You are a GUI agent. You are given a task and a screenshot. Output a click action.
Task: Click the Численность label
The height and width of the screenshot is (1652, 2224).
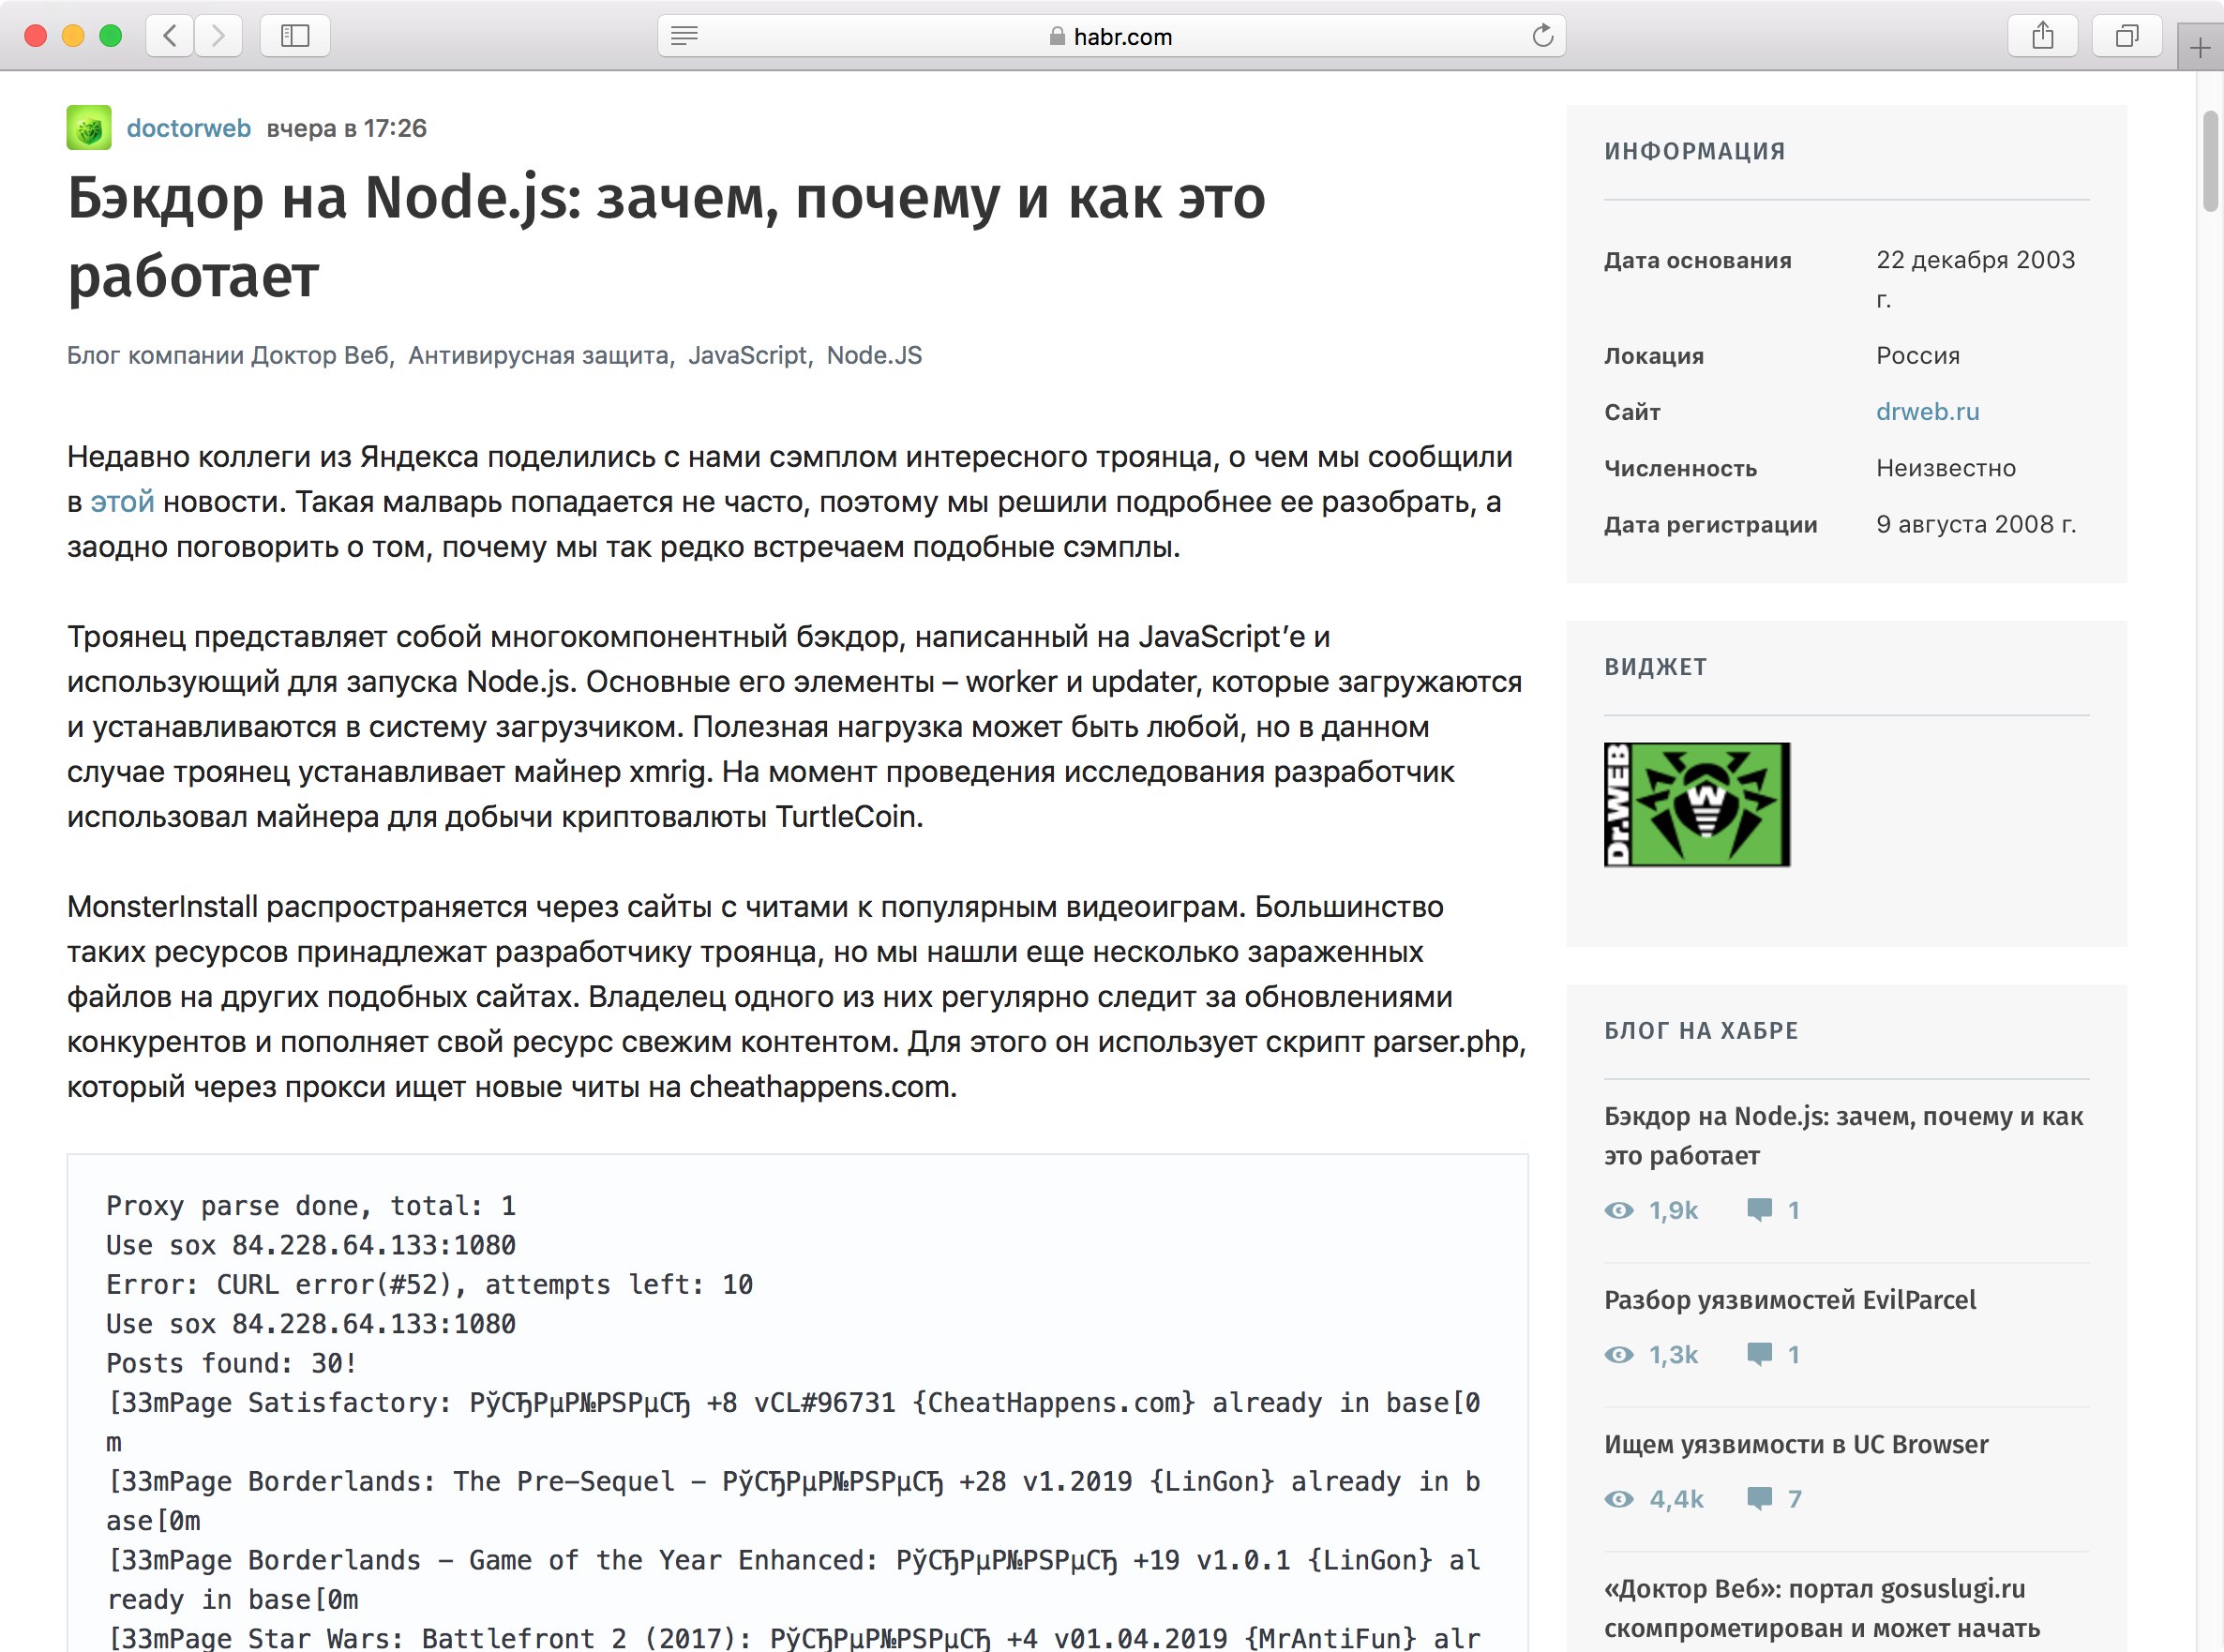(x=1680, y=468)
